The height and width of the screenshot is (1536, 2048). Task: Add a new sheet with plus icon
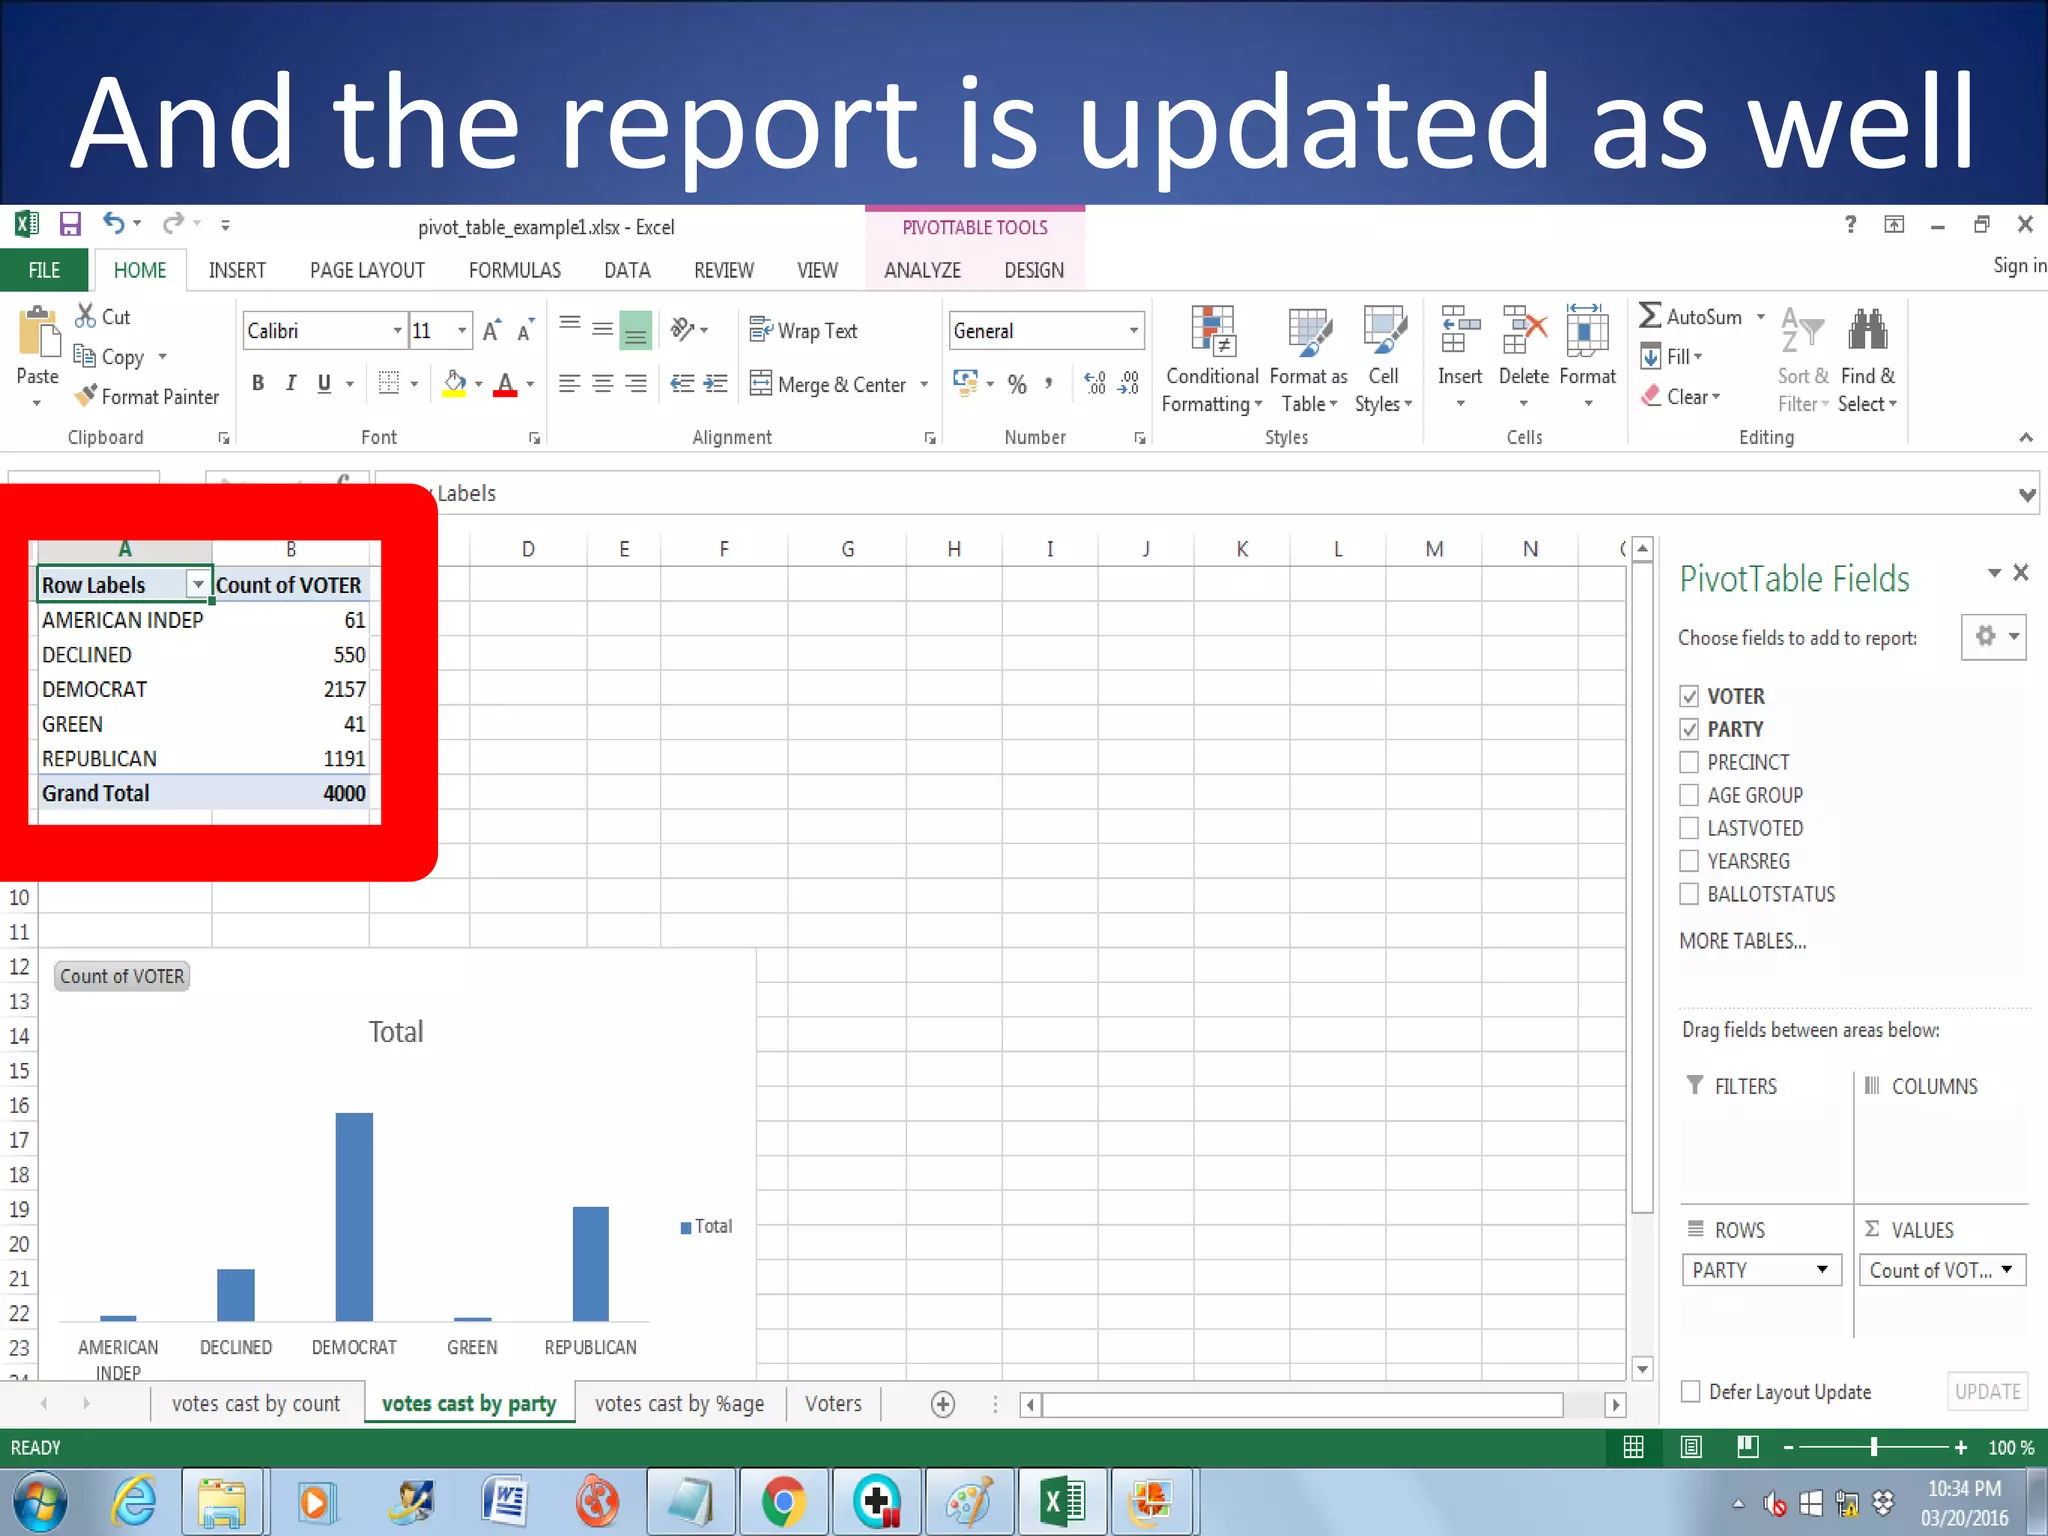pyautogui.click(x=942, y=1404)
